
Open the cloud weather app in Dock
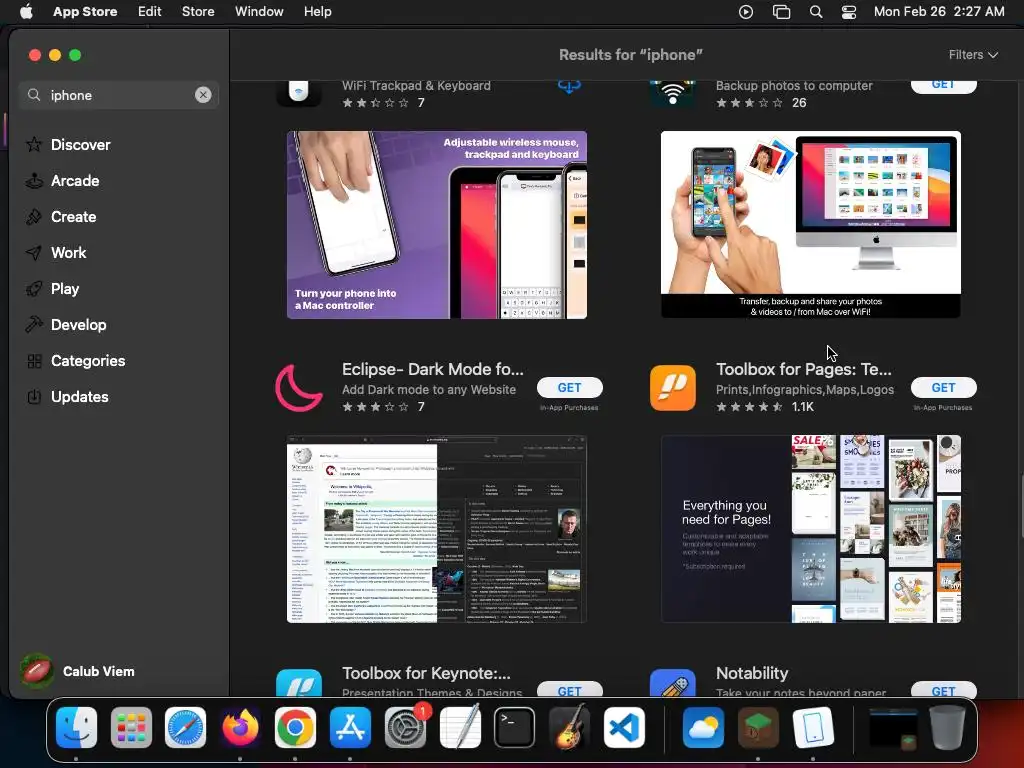(x=703, y=728)
